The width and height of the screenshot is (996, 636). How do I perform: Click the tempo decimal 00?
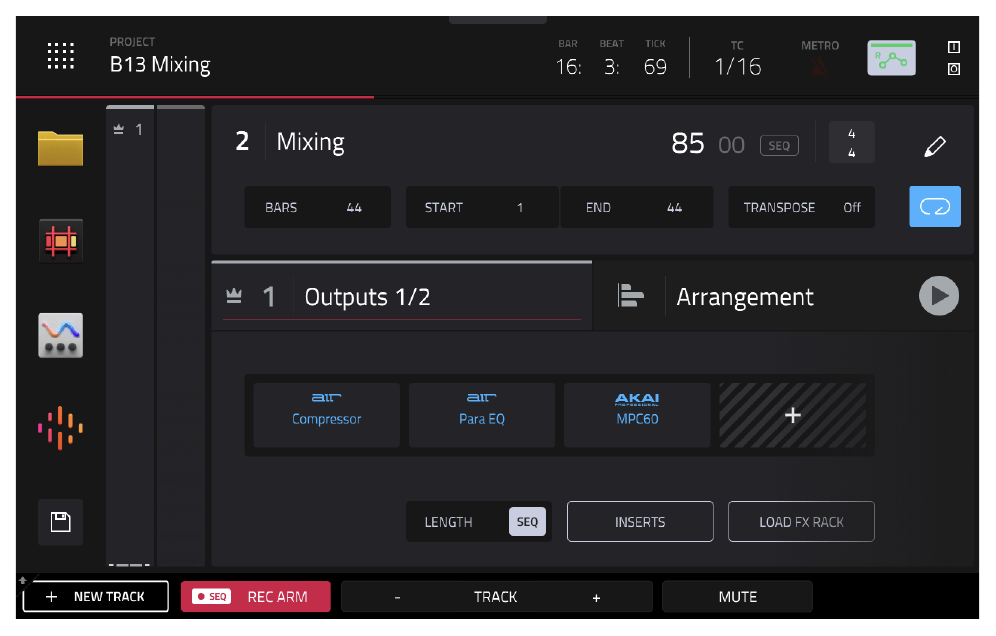tap(730, 145)
